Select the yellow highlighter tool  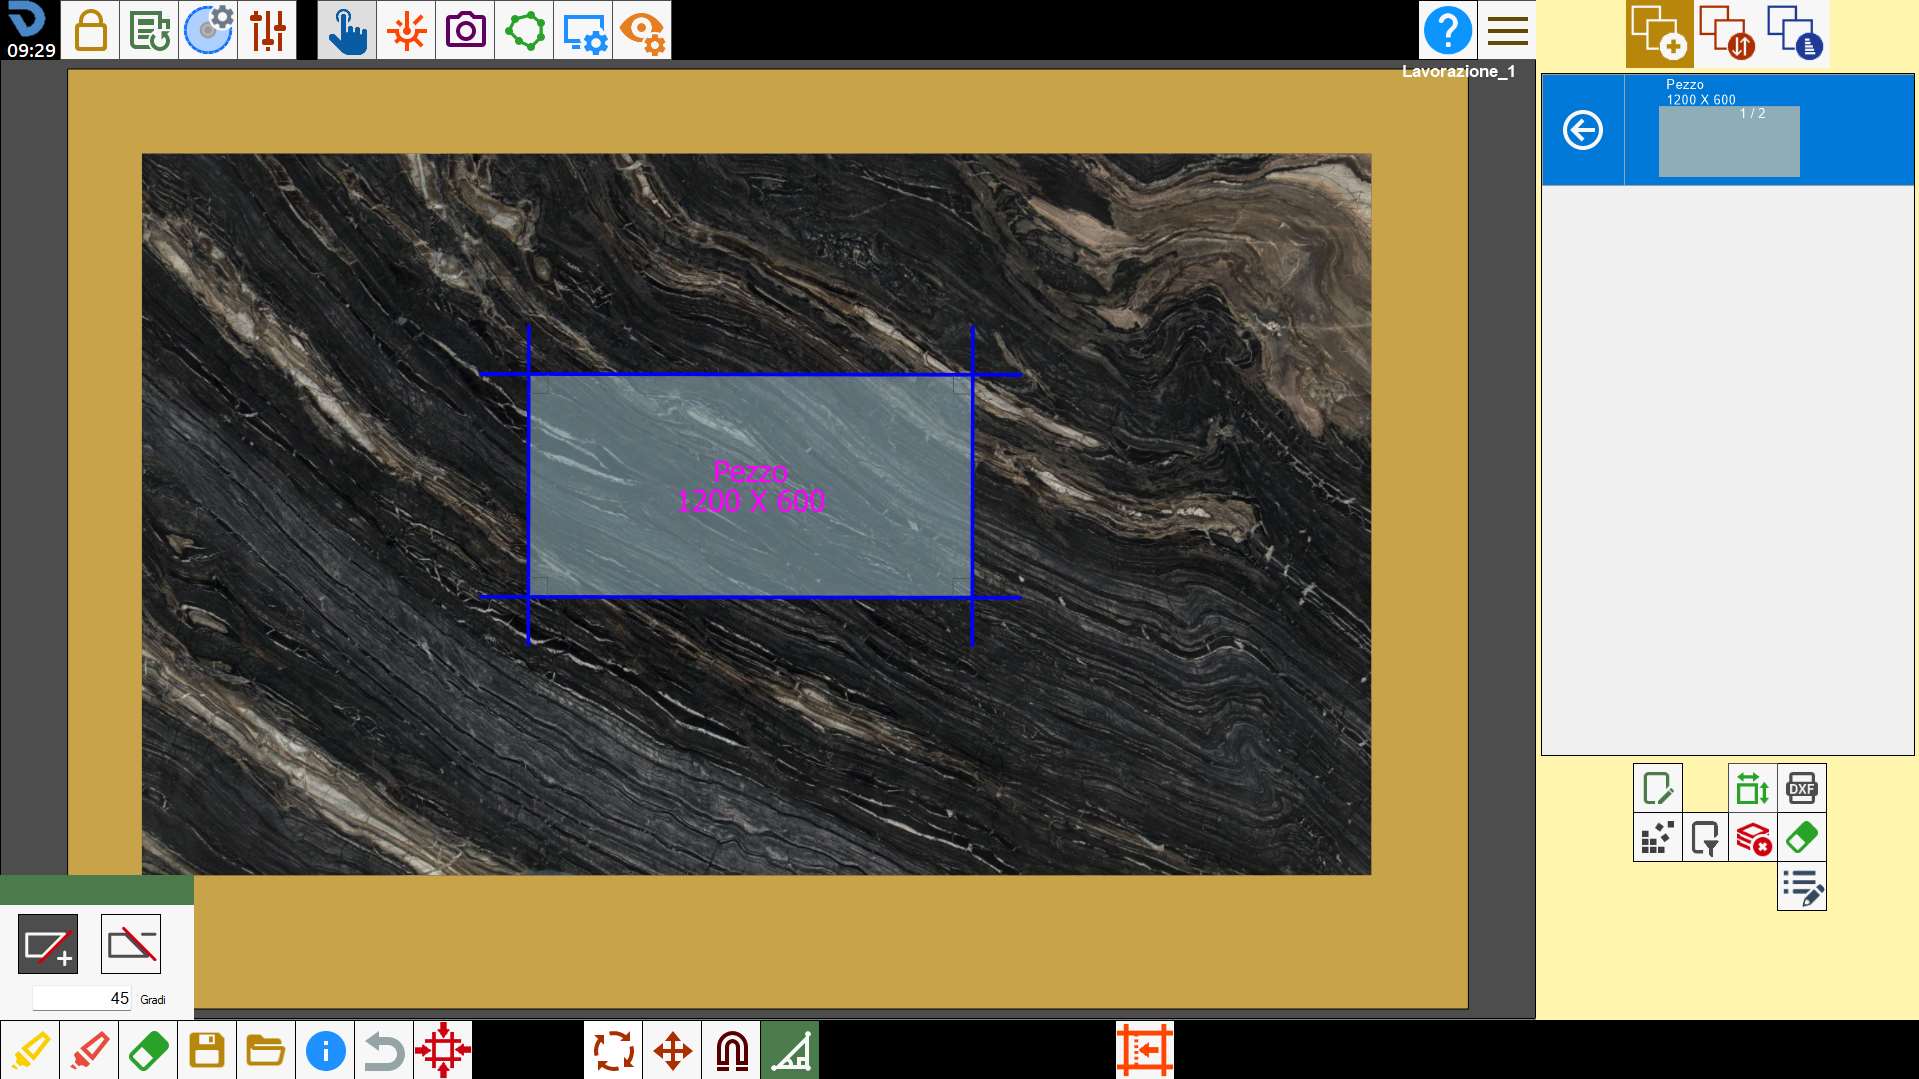[x=29, y=1050]
